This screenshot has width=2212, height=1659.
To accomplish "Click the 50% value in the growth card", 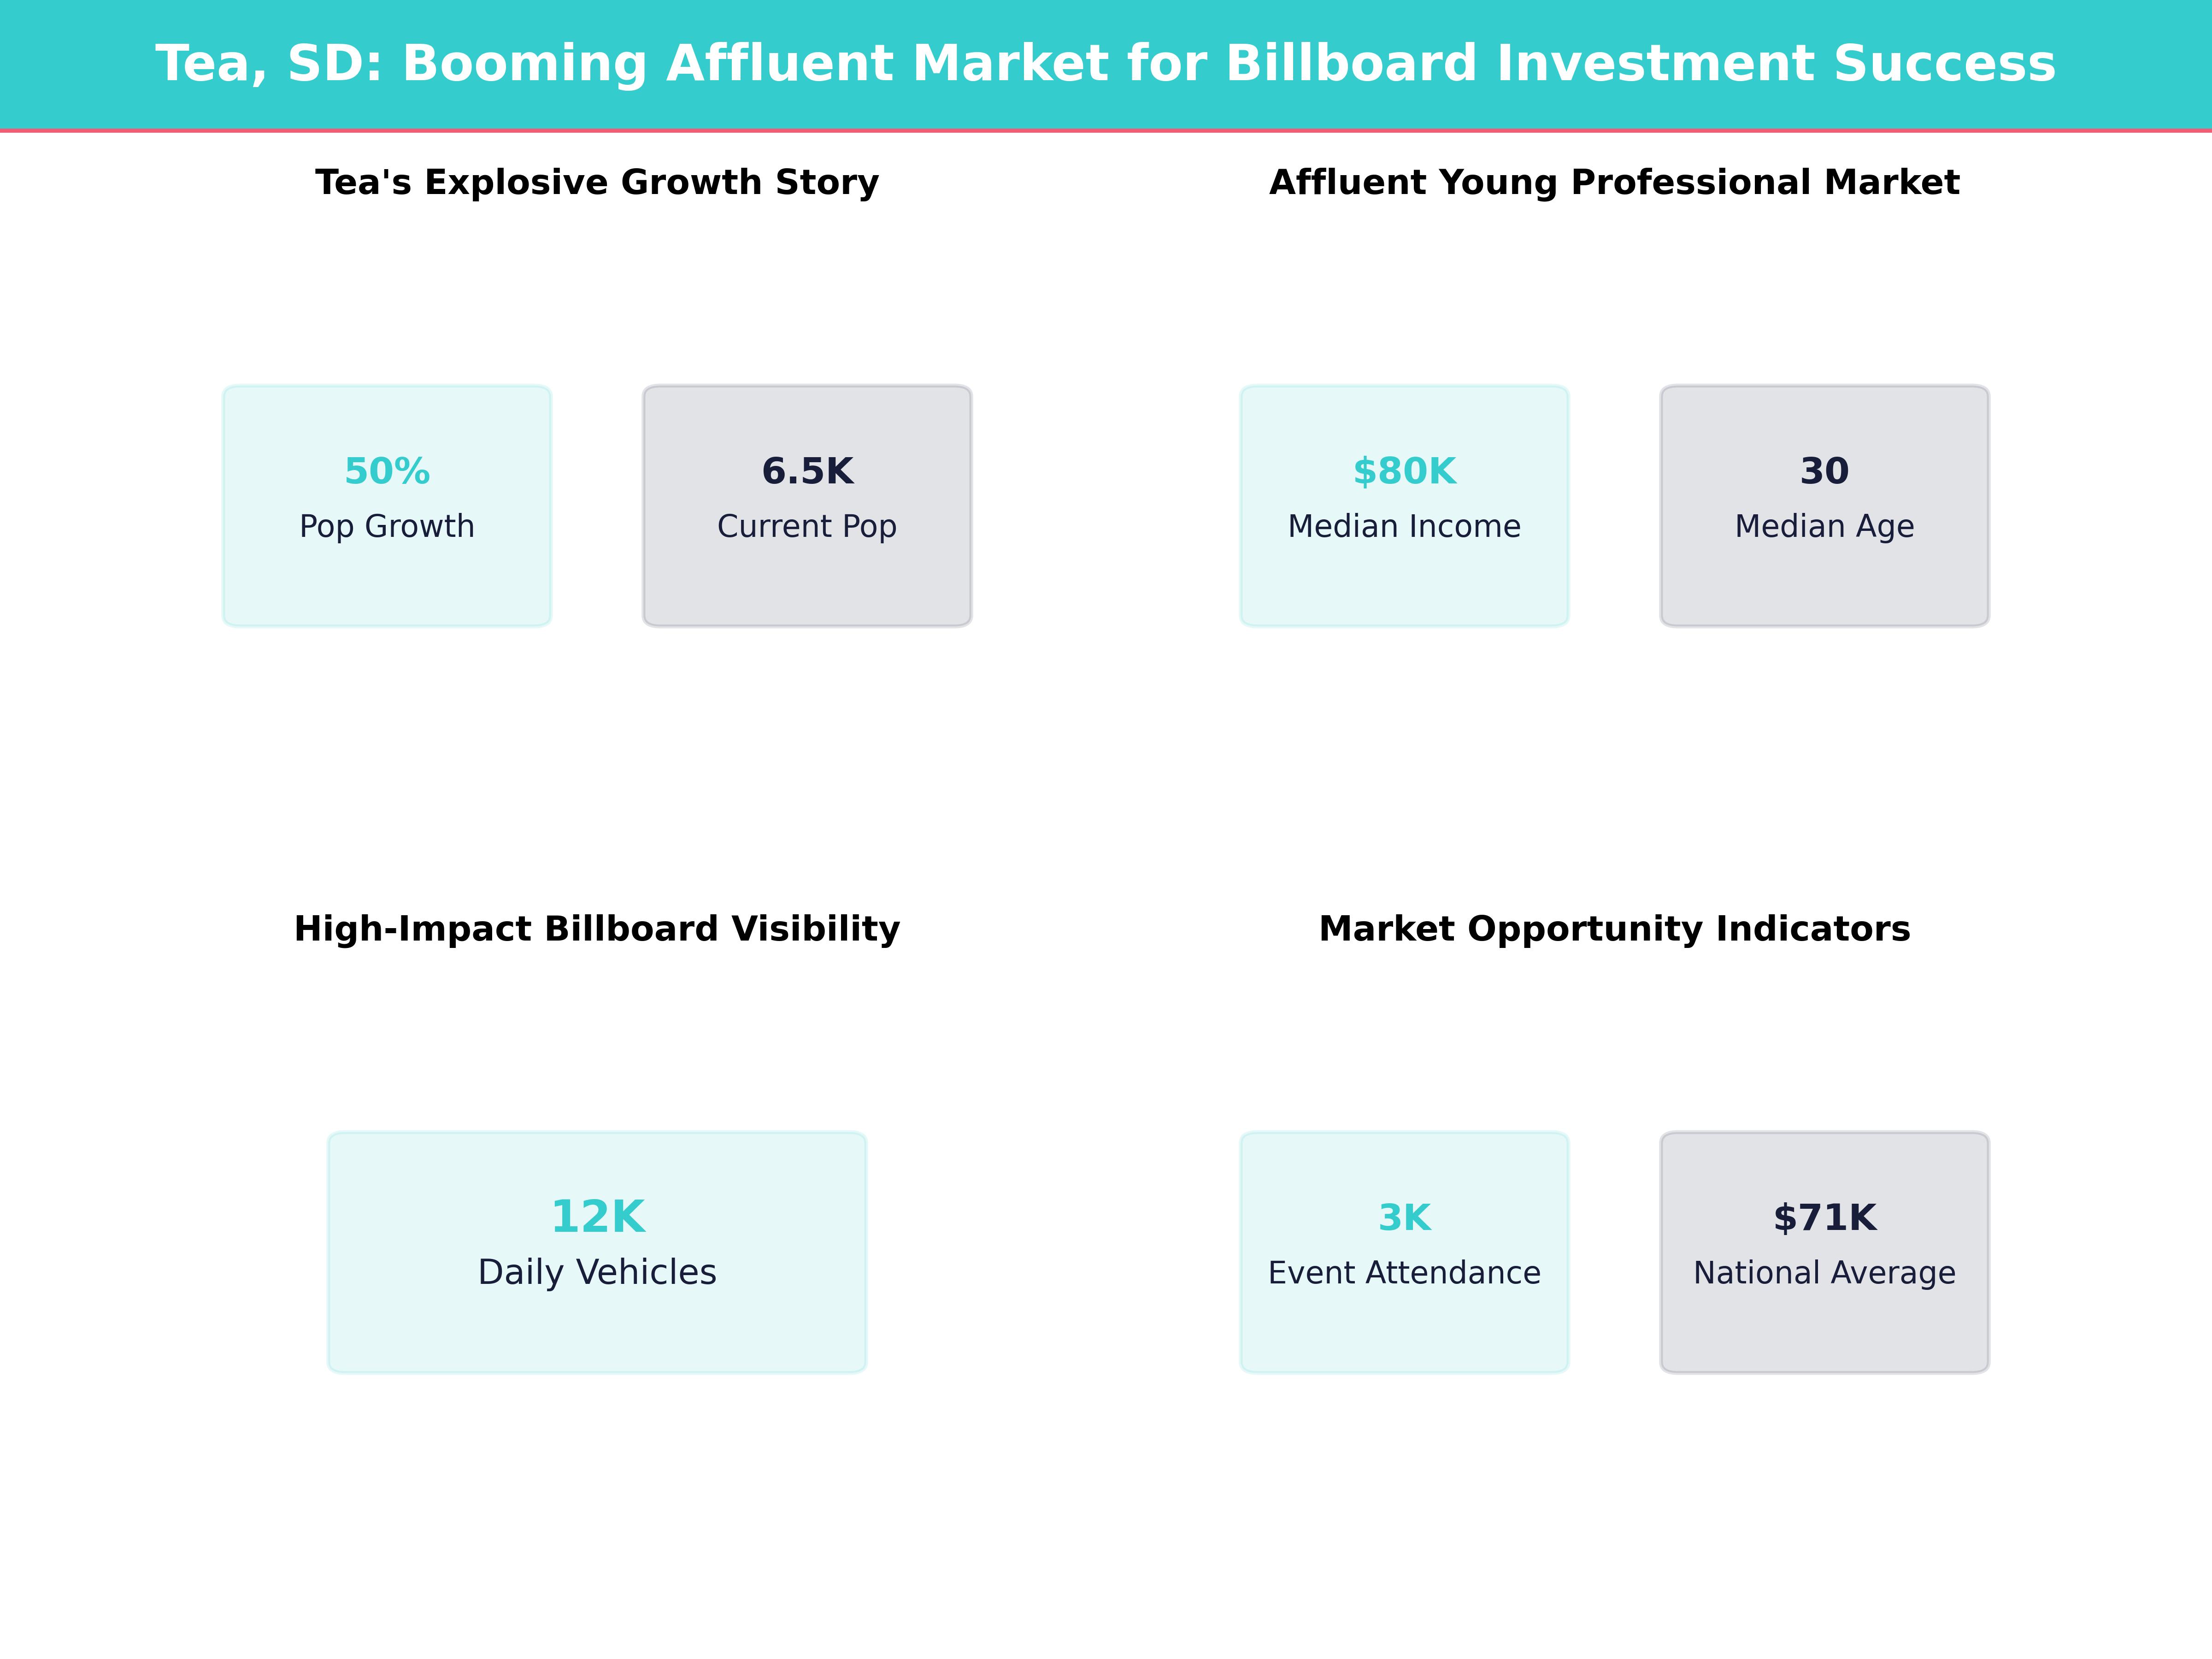I will click(x=387, y=470).
